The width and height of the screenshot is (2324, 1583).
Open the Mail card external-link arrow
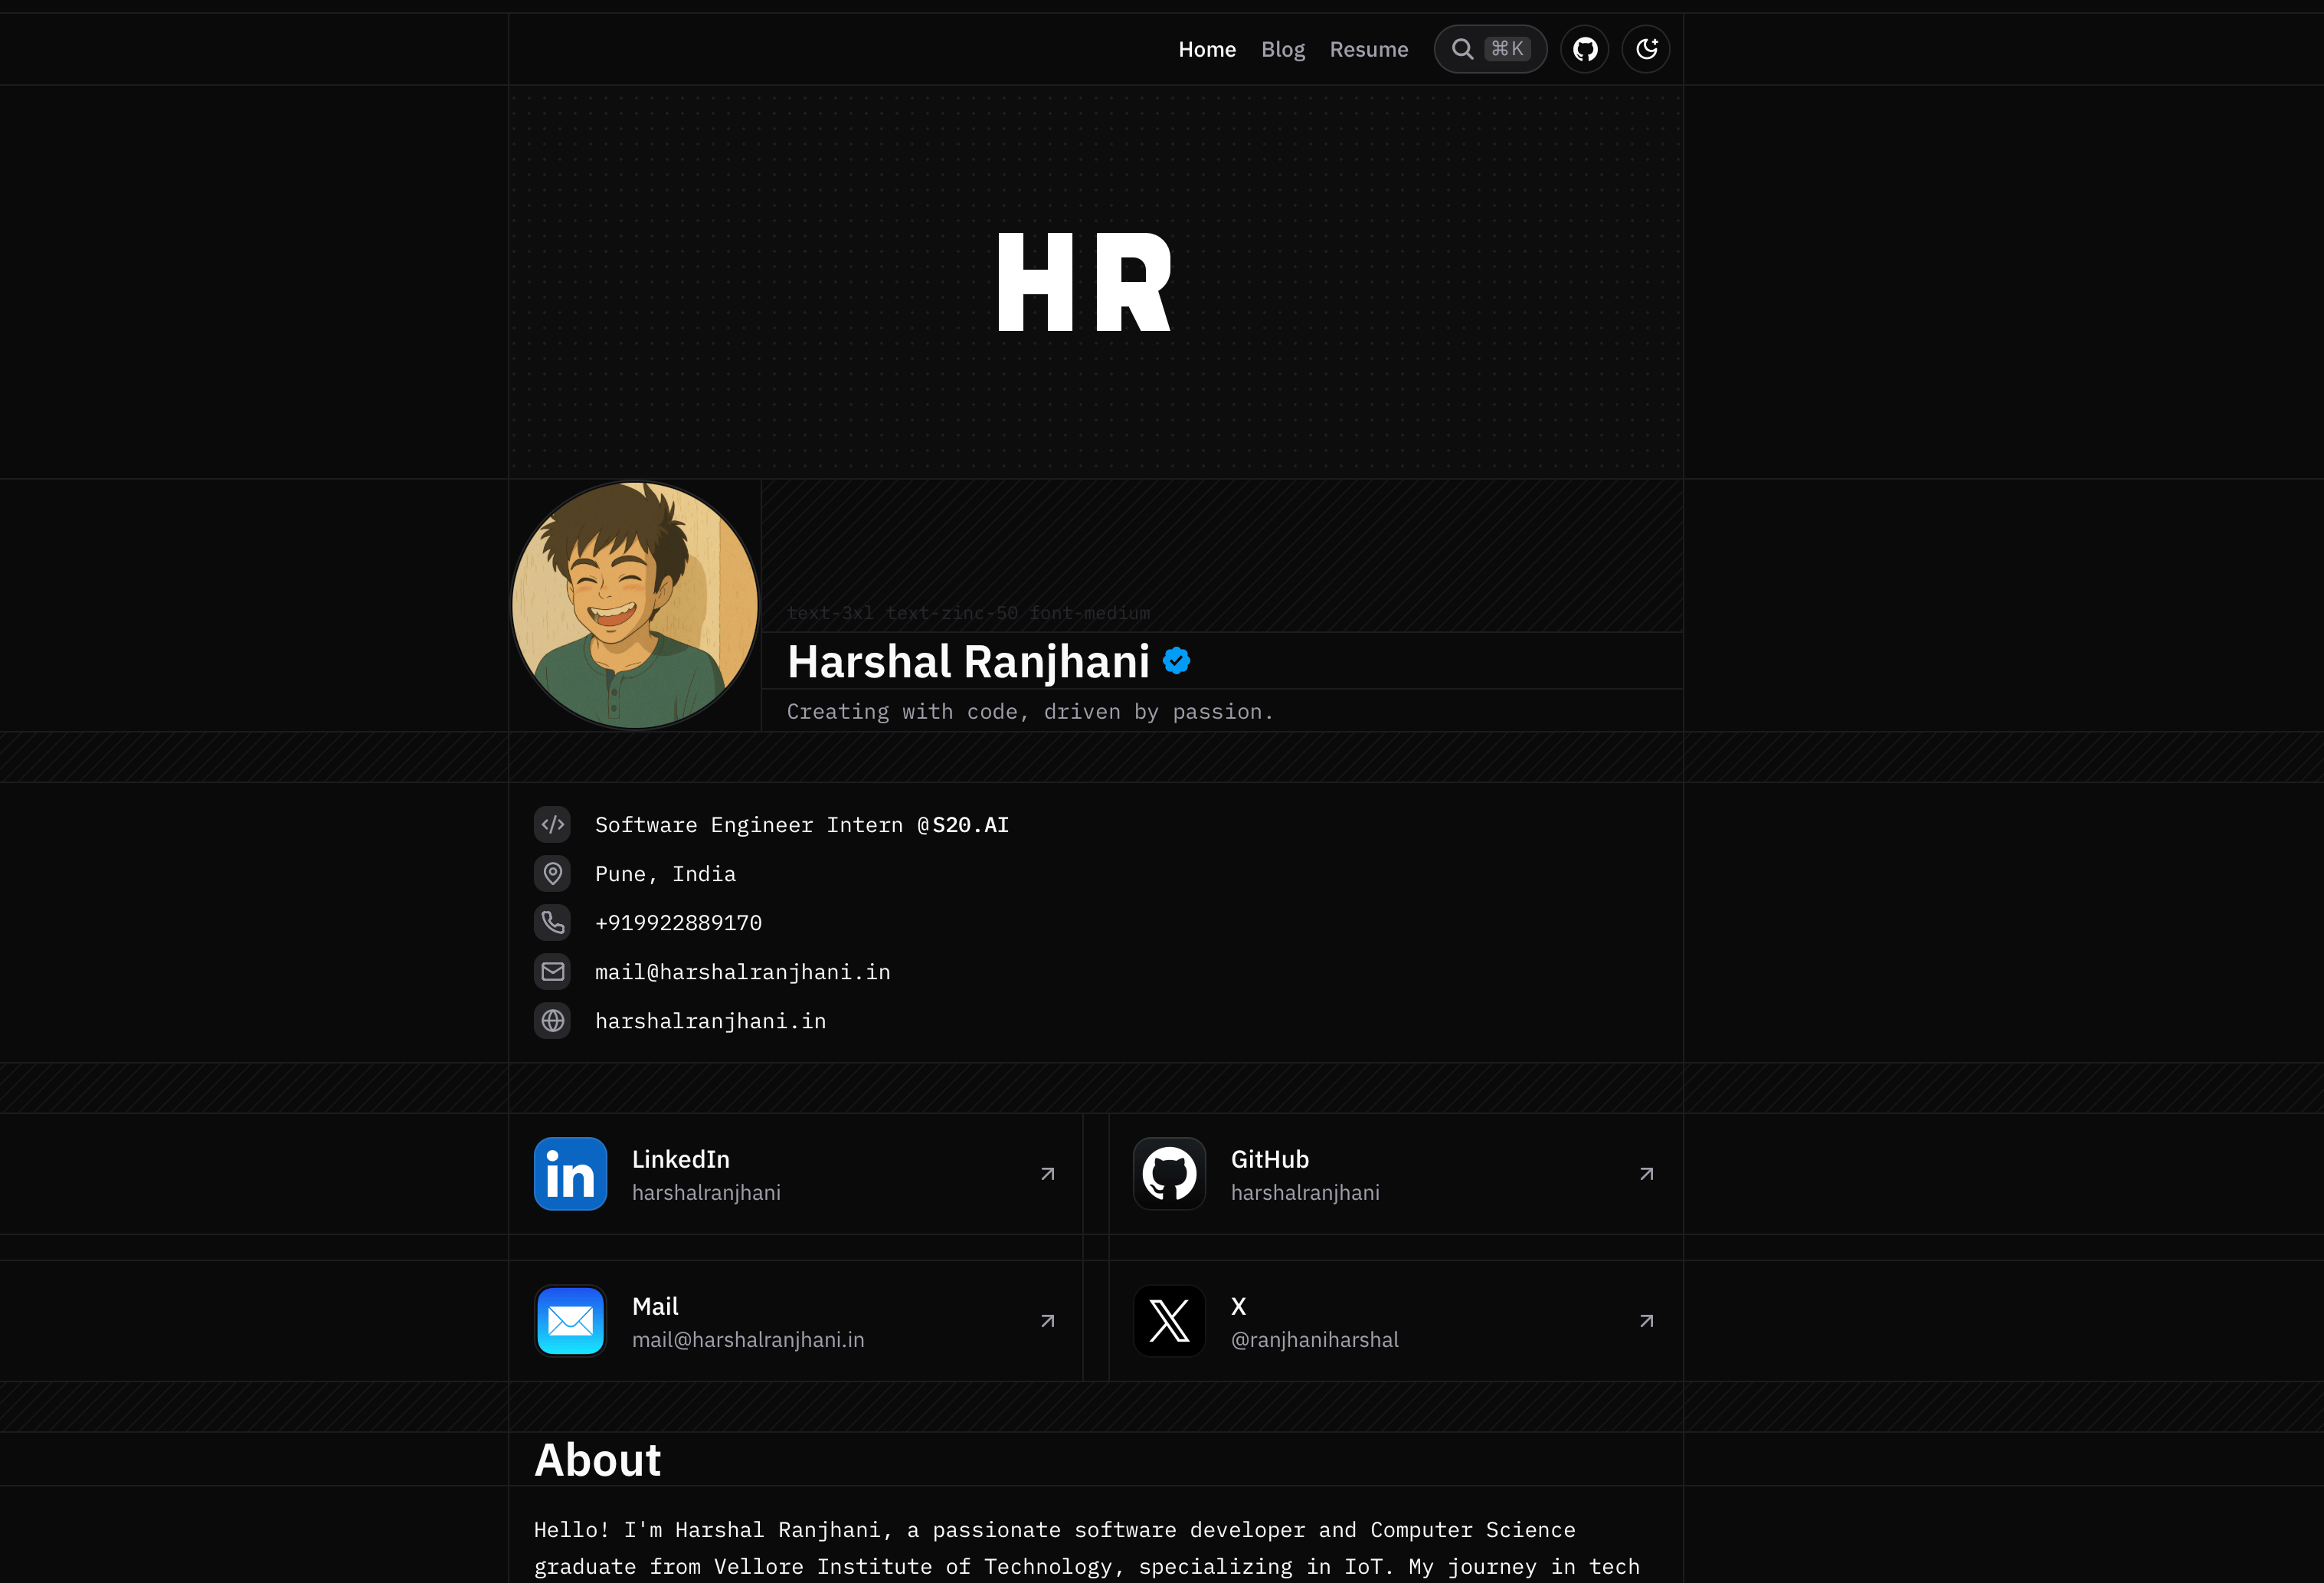pyautogui.click(x=1047, y=1320)
